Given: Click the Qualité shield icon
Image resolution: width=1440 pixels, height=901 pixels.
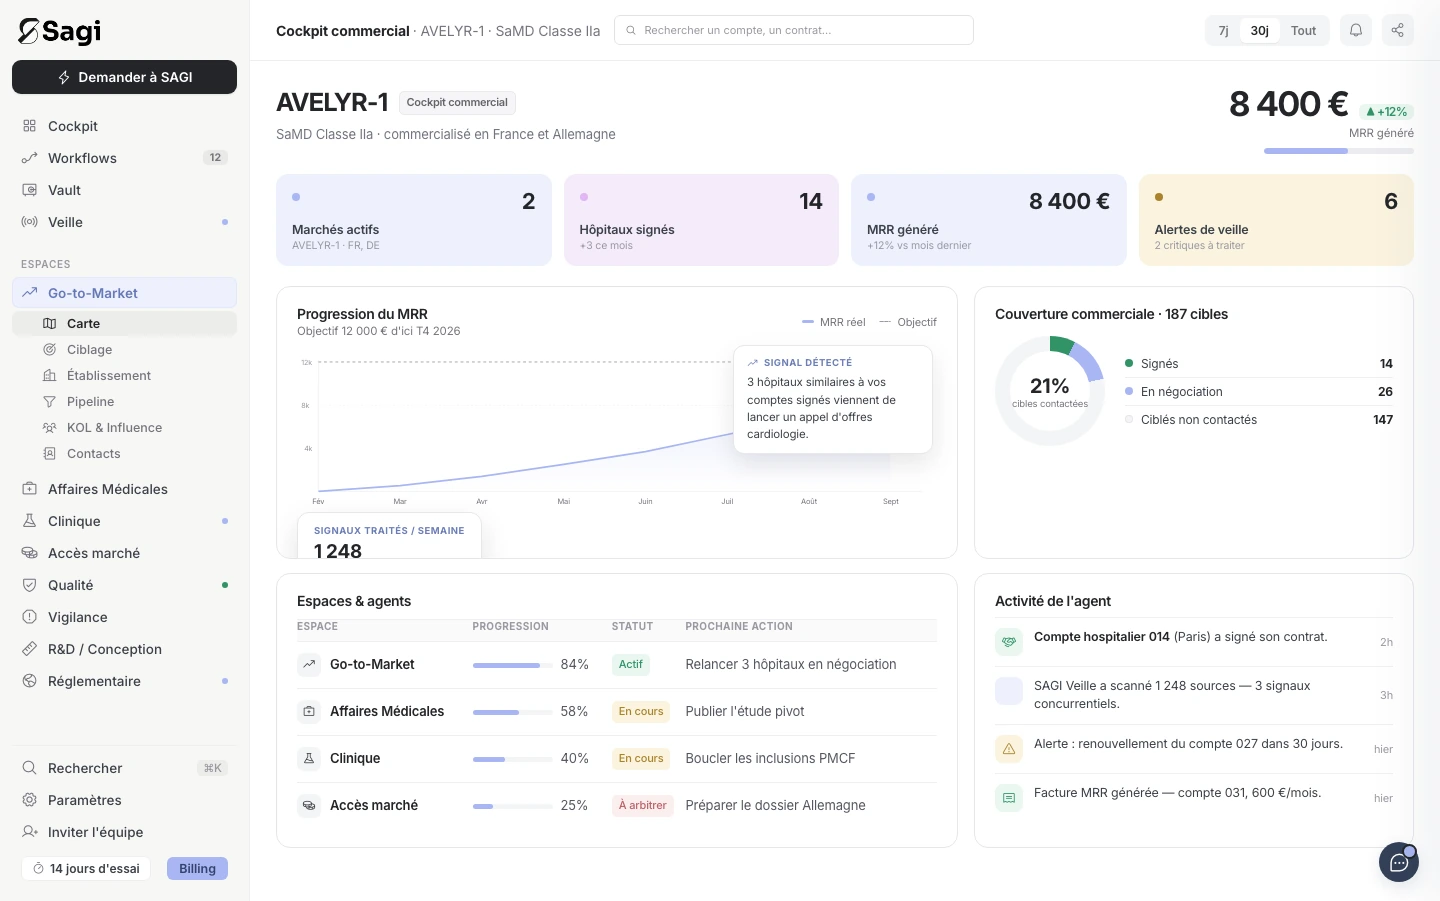Looking at the screenshot, I should pos(30,585).
